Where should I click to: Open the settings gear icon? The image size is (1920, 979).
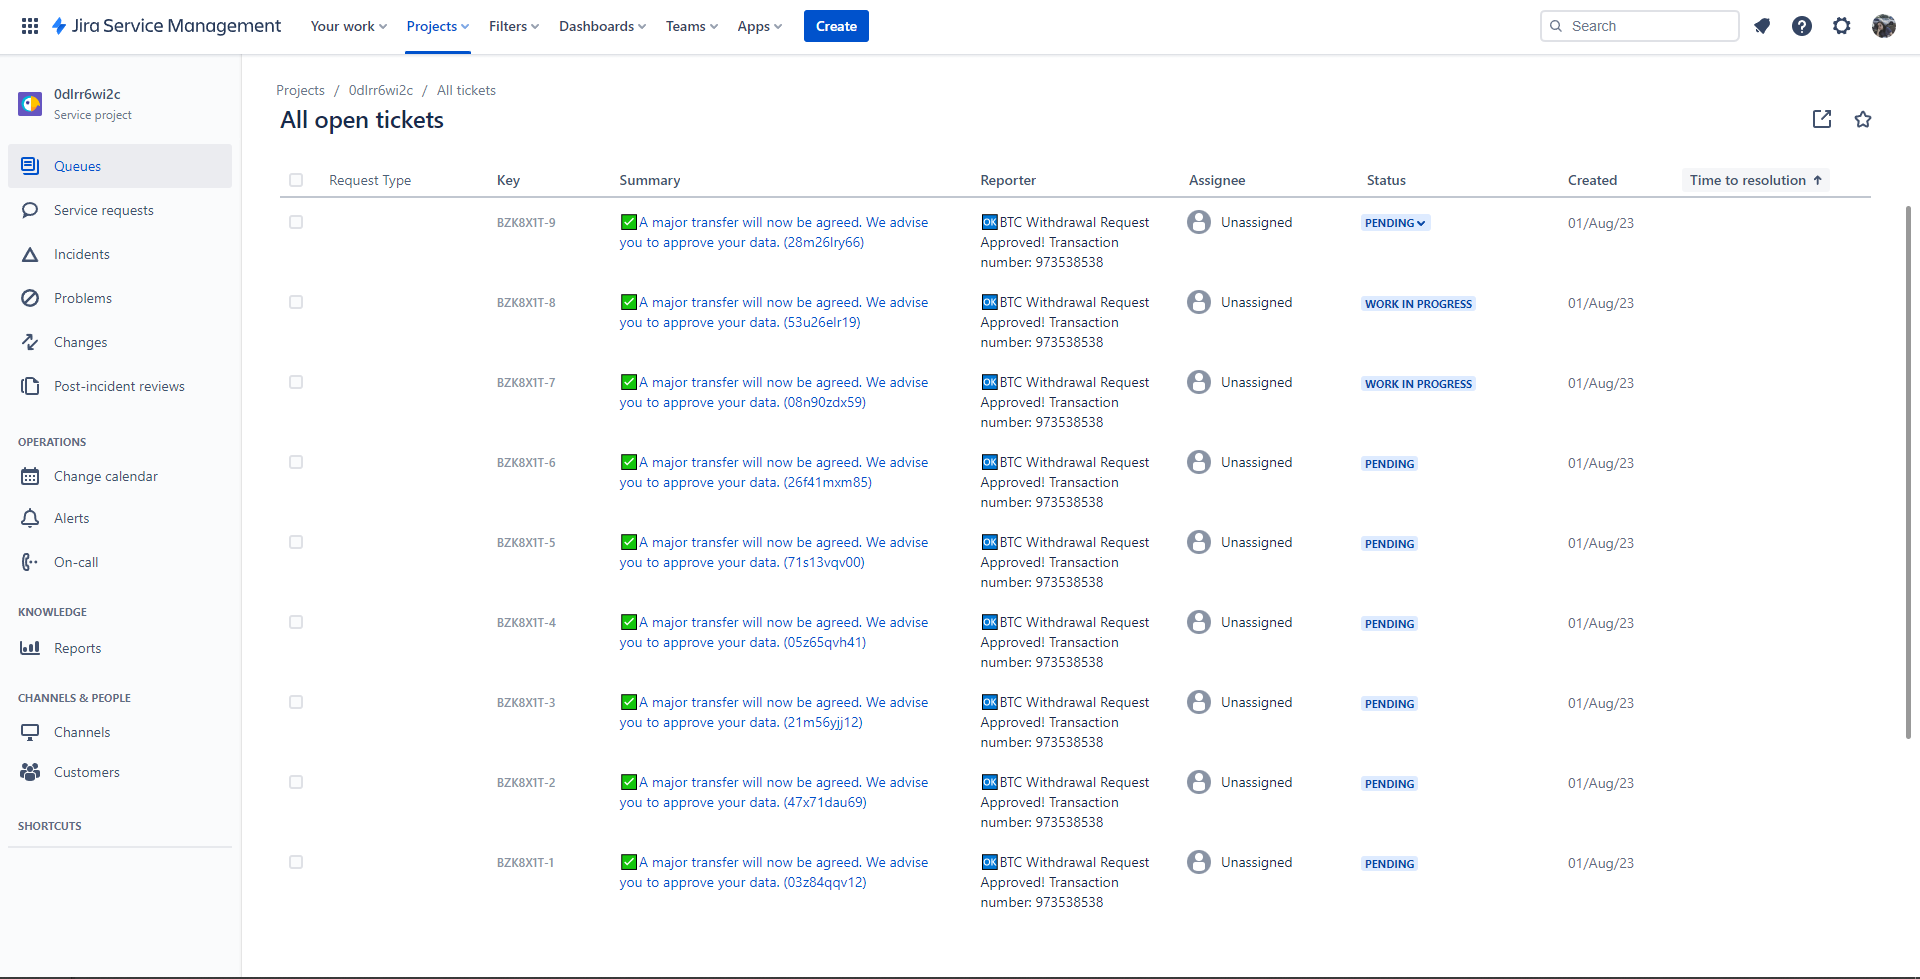point(1842,26)
